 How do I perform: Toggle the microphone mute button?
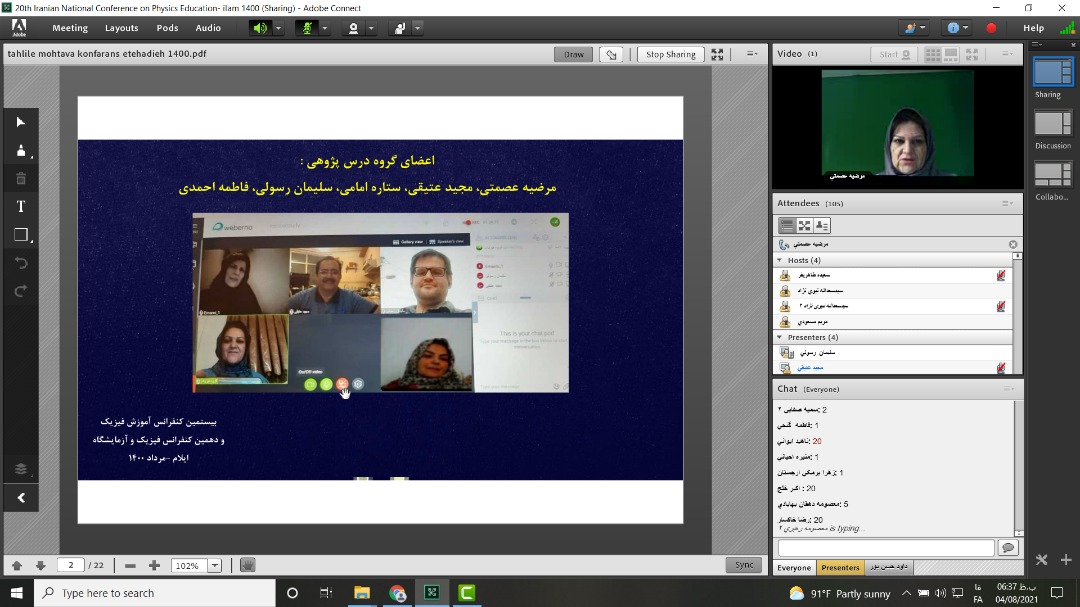(x=308, y=28)
